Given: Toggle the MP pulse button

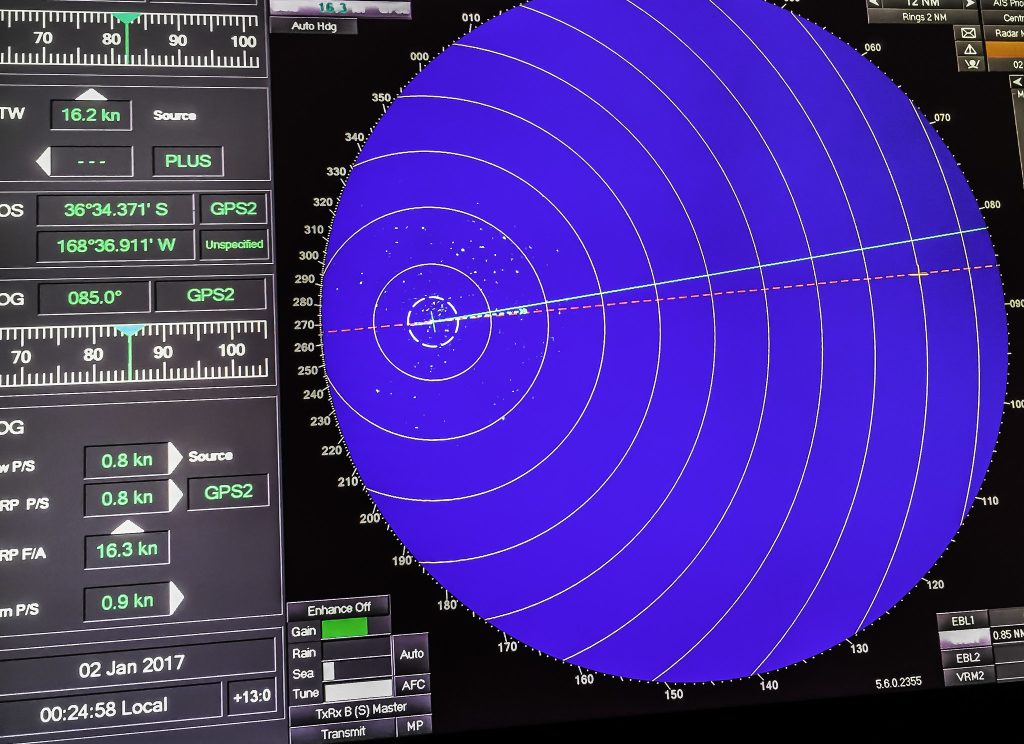Looking at the screenshot, I should coord(415,726).
